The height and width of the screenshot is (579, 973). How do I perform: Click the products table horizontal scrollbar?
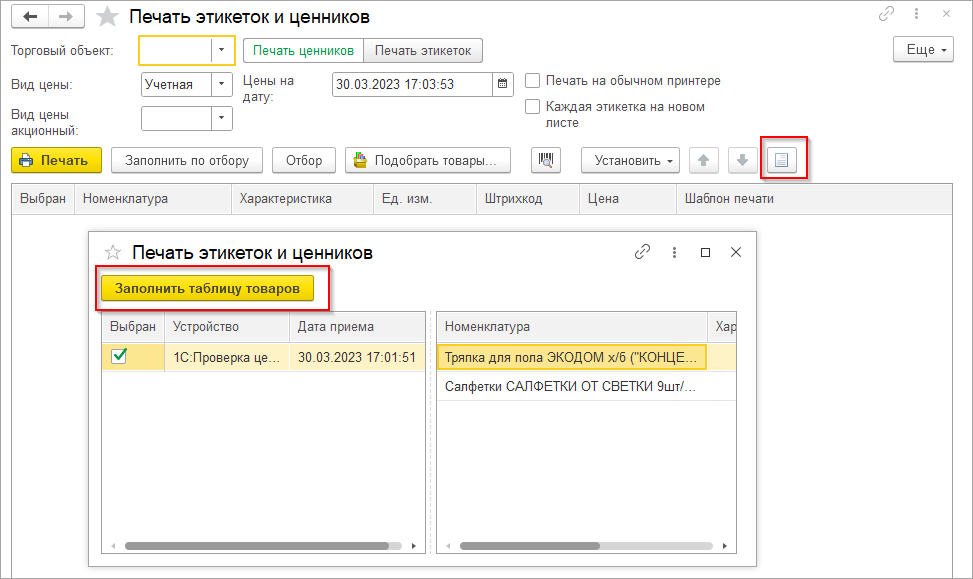529,546
